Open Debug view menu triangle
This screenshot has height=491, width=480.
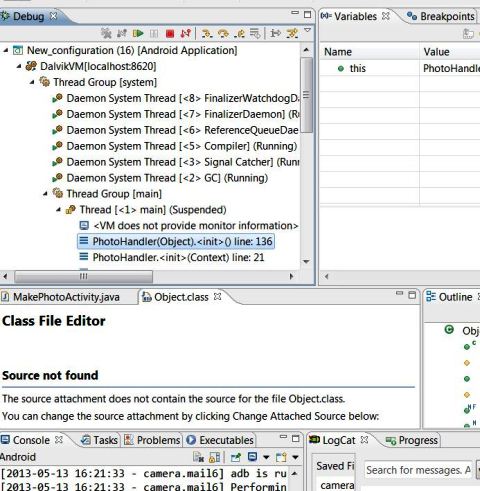pos(308,30)
